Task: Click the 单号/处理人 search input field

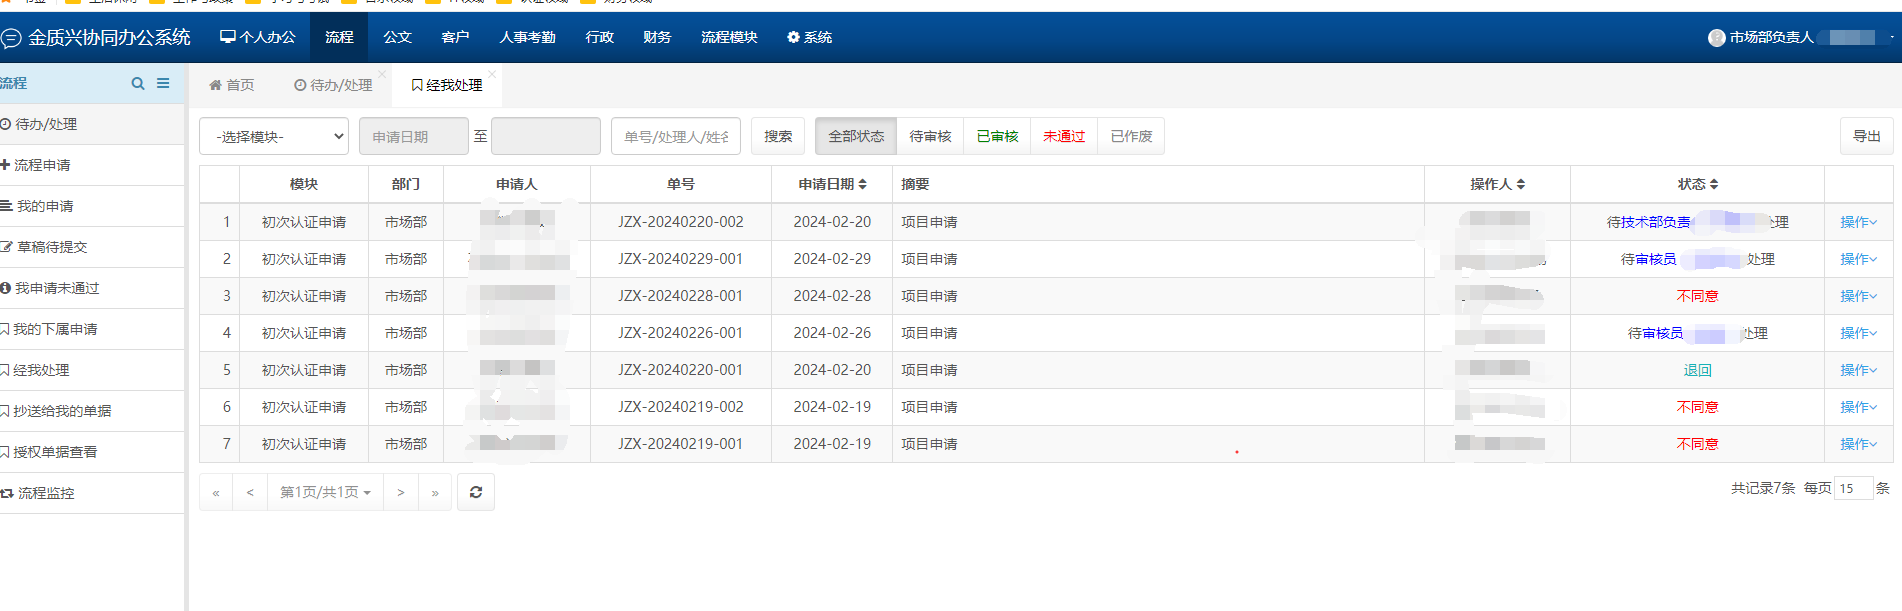Action: [x=676, y=137]
